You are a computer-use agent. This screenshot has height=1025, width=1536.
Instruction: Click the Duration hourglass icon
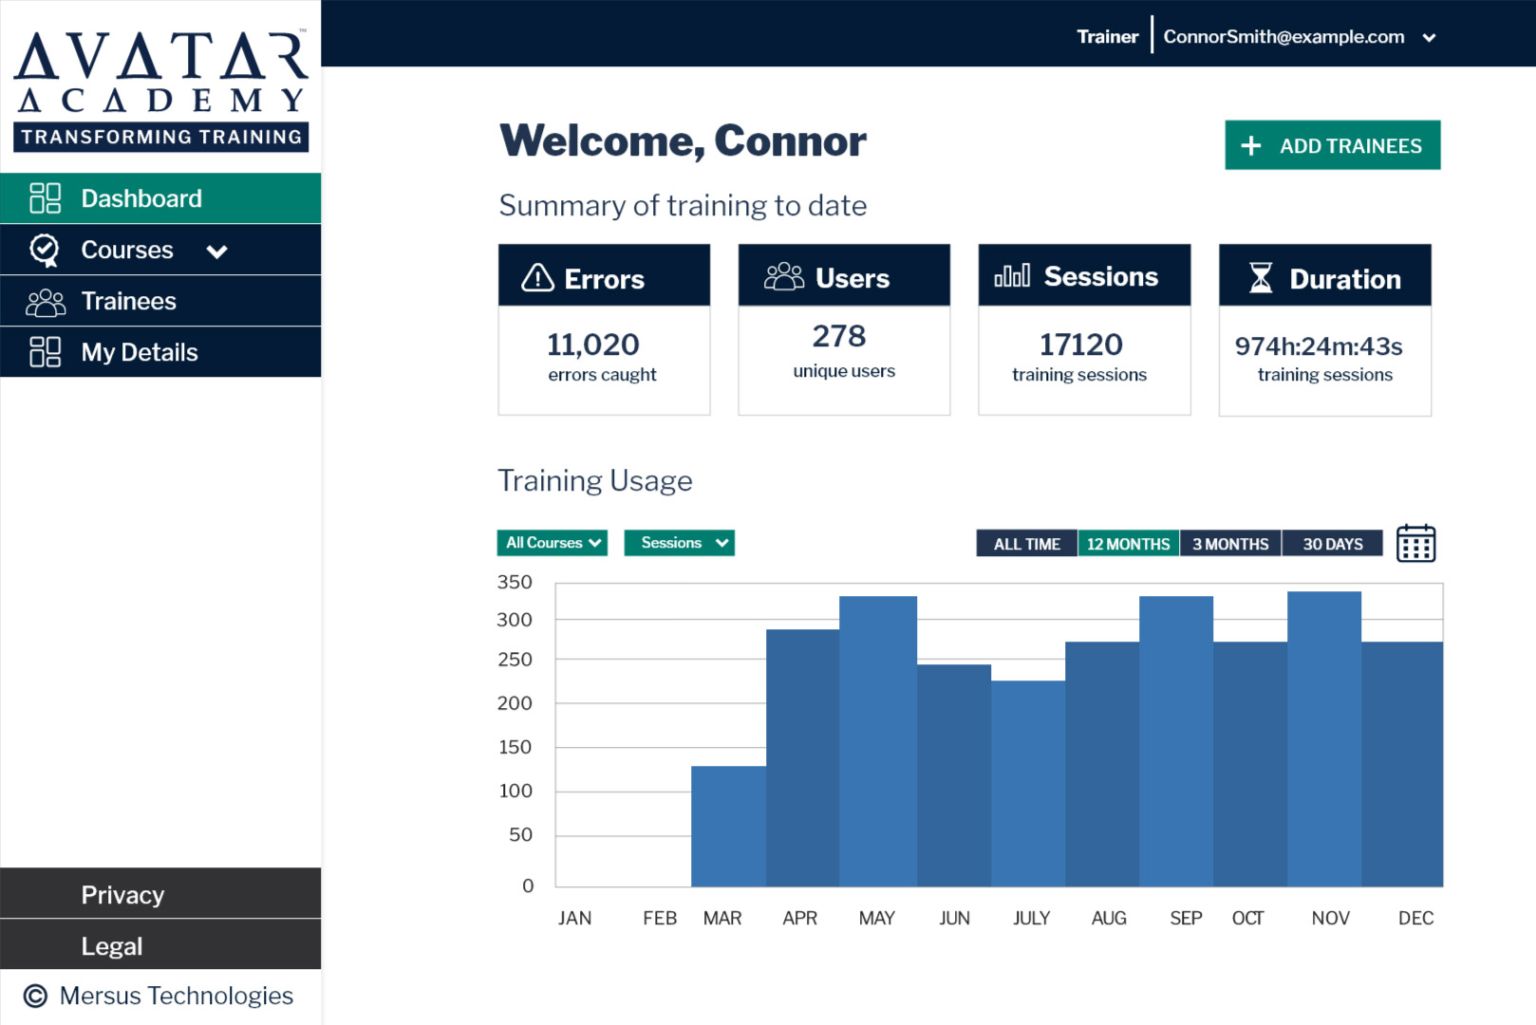point(1261,278)
